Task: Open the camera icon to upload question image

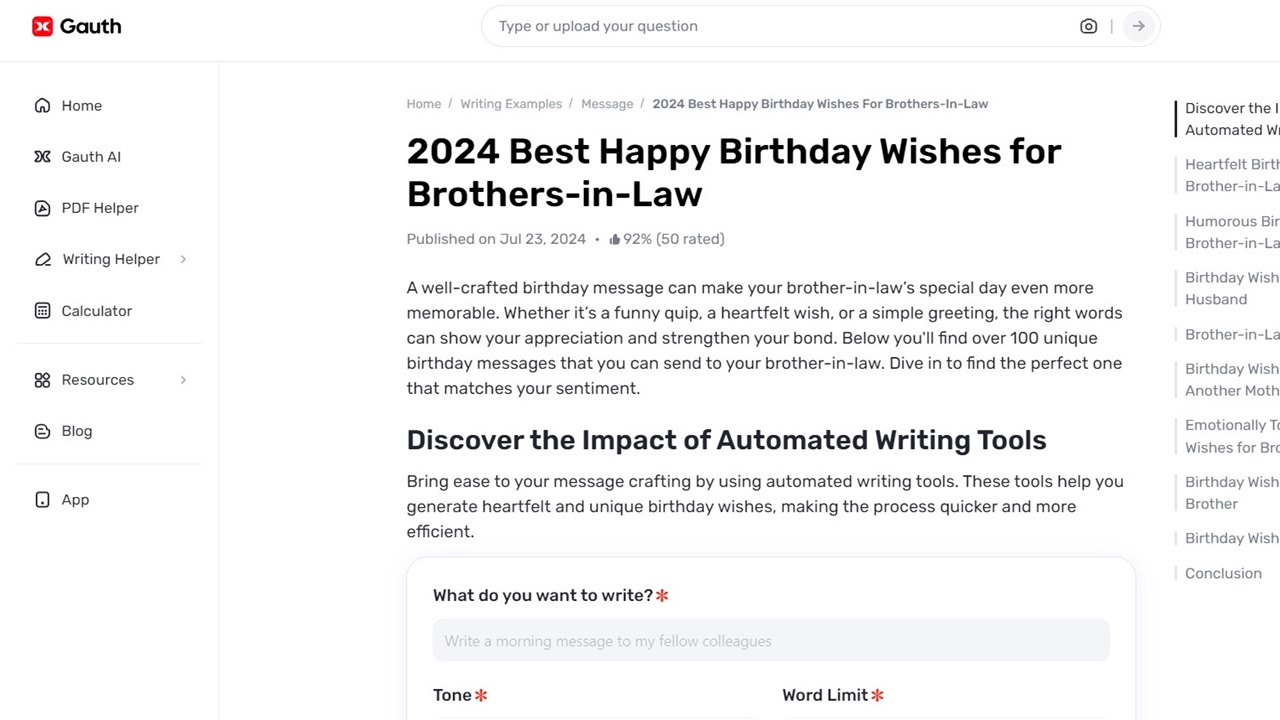Action: [1089, 26]
